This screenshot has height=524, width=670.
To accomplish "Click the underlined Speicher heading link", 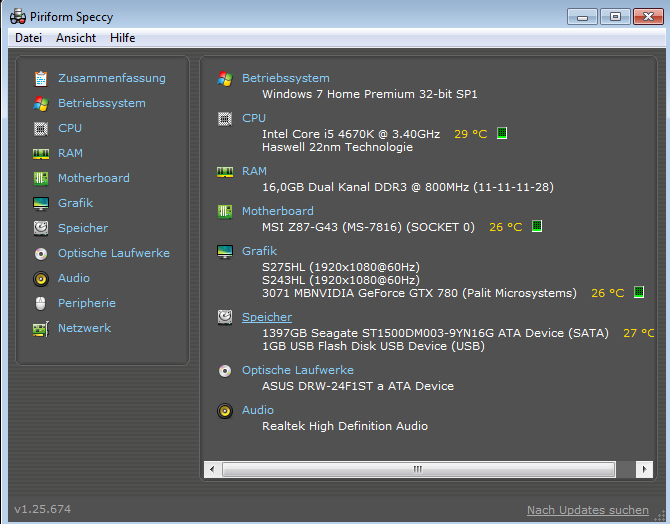I will tap(267, 317).
